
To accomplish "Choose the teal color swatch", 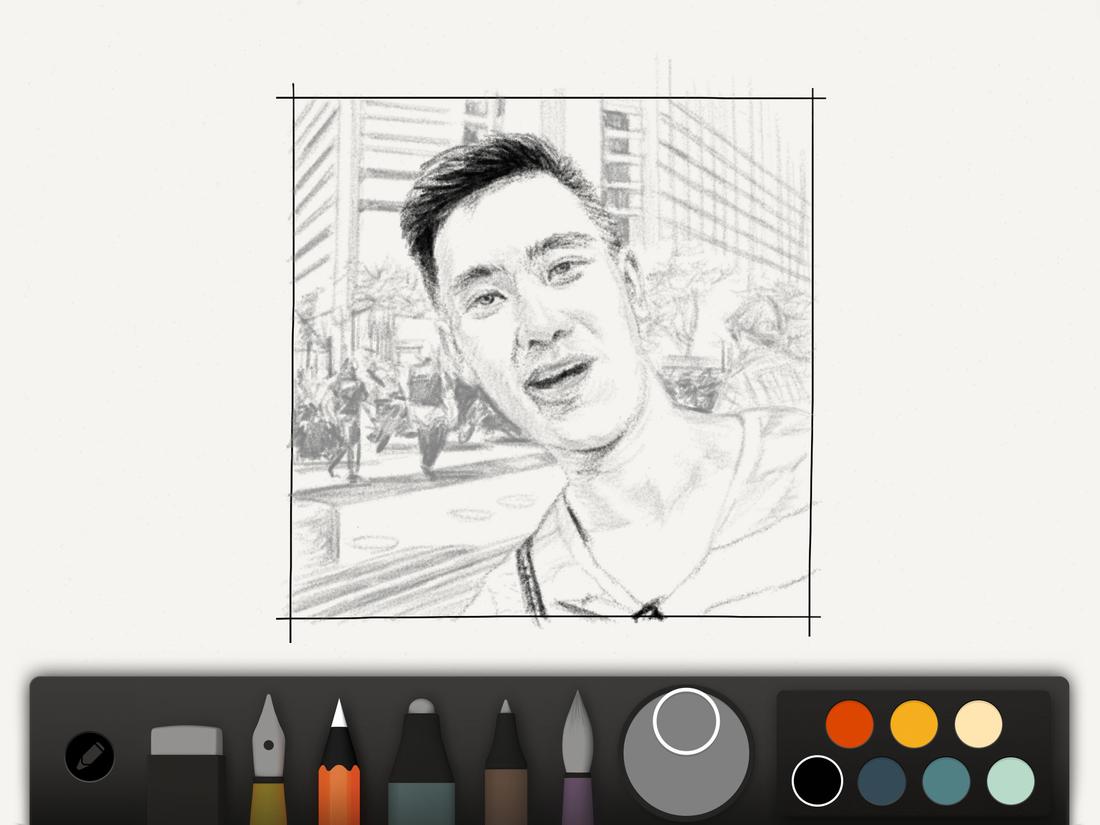I will (948, 783).
